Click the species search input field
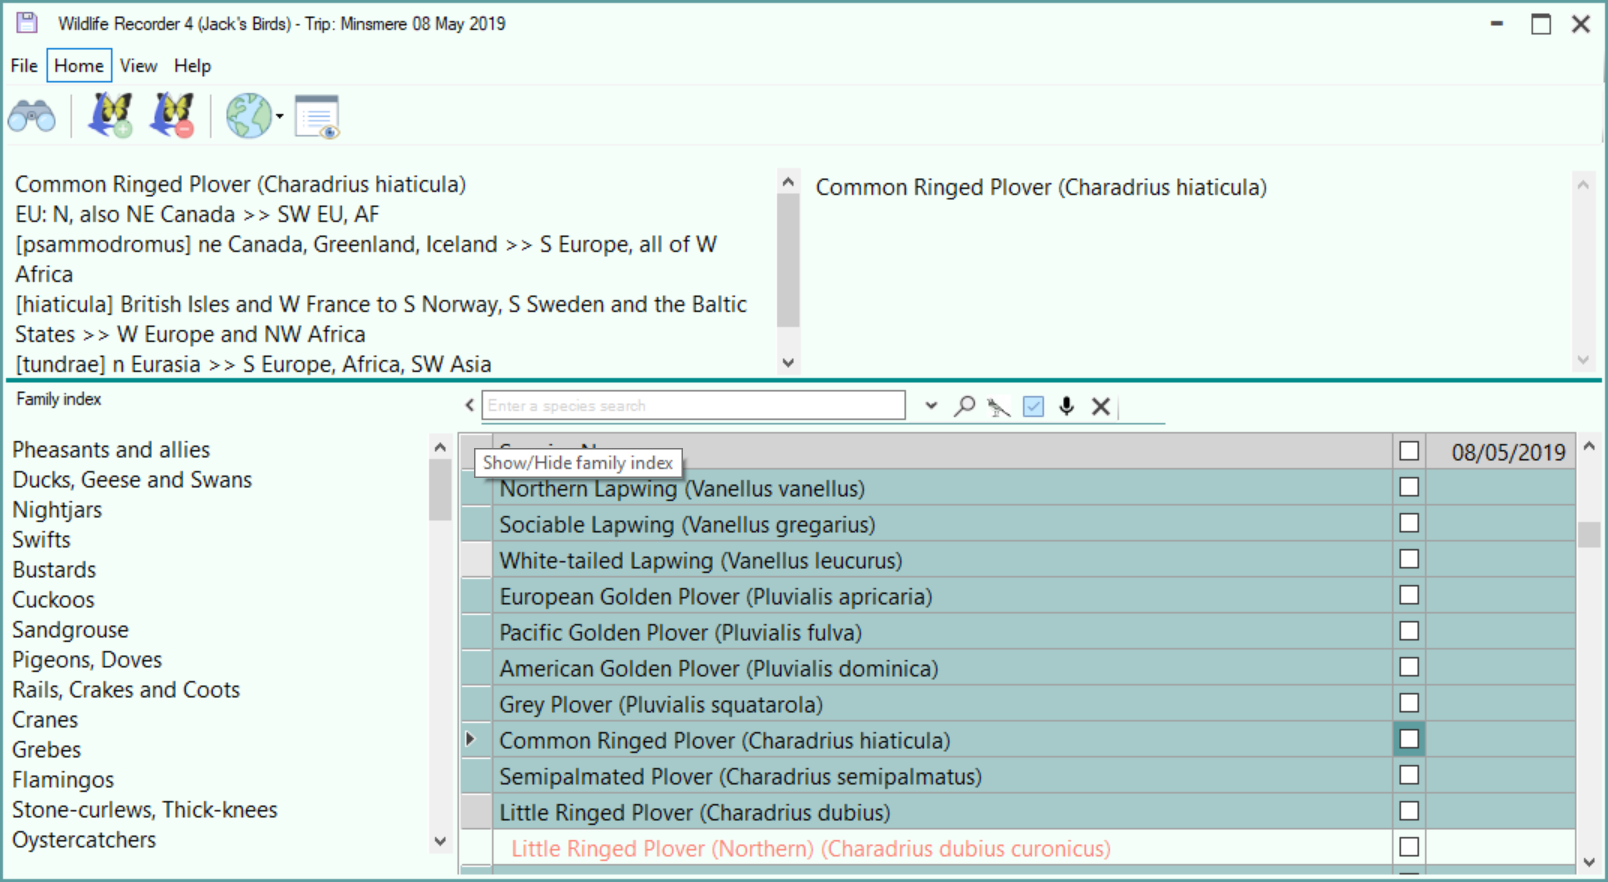The image size is (1608, 882). click(x=694, y=405)
